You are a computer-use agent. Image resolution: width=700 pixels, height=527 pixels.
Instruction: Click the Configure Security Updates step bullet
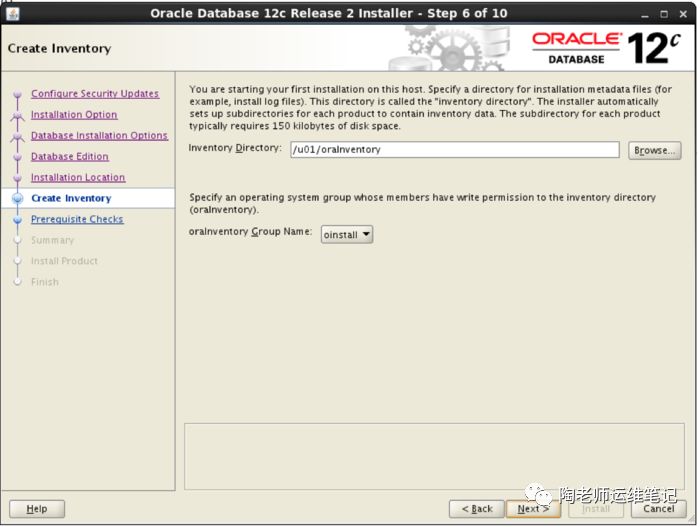click(17, 94)
